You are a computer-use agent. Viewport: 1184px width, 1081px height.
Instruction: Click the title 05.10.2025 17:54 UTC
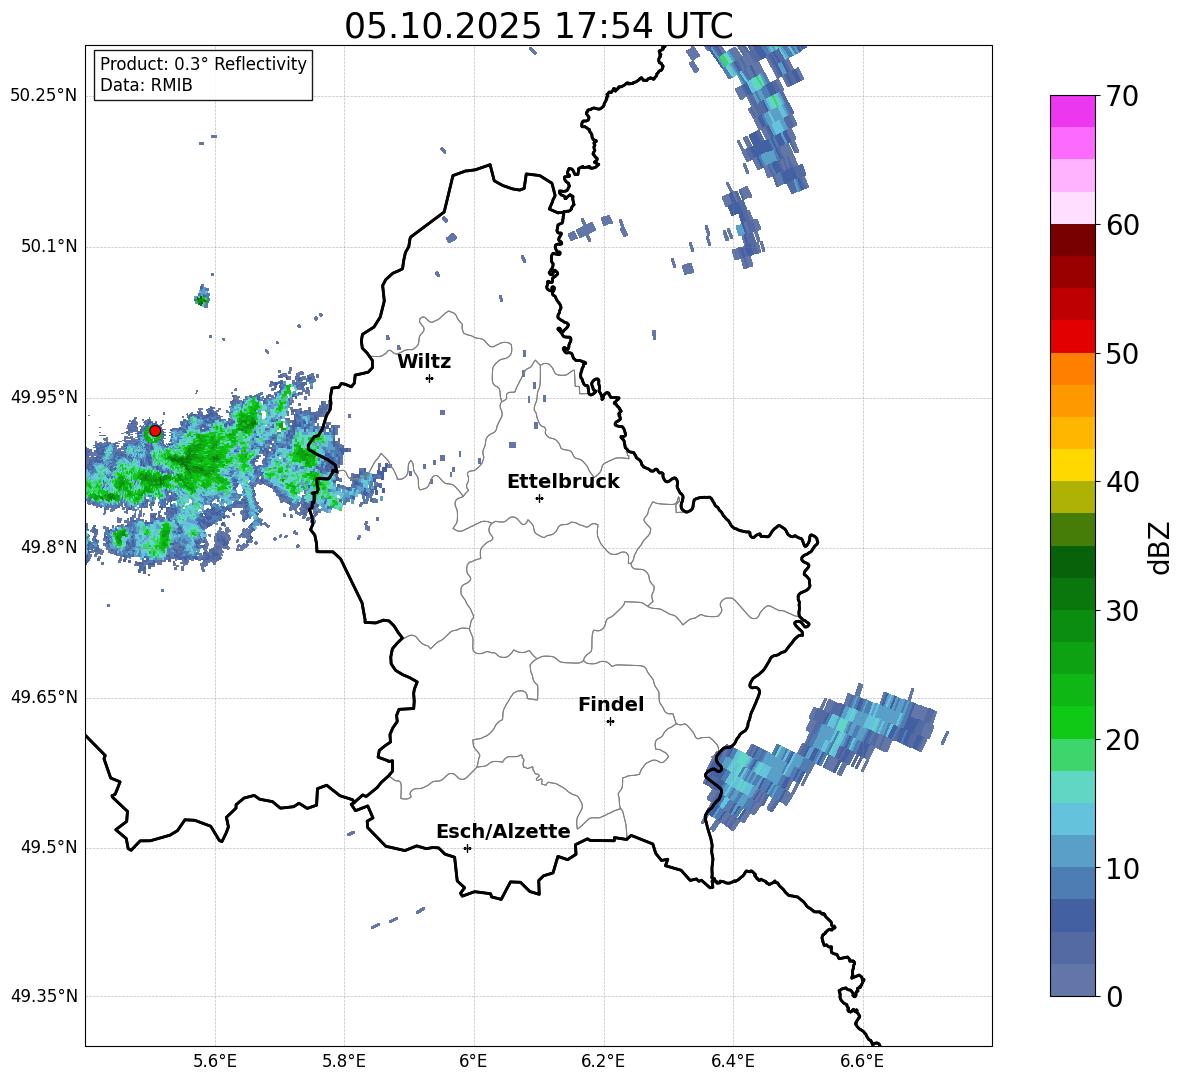(538, 26)
